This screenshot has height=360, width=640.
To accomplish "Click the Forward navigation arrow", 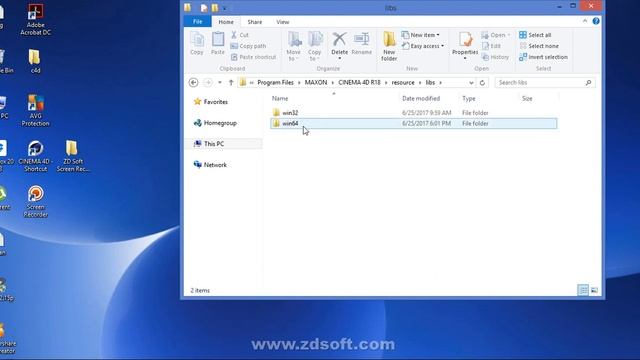I will click(x=208, y=82).
